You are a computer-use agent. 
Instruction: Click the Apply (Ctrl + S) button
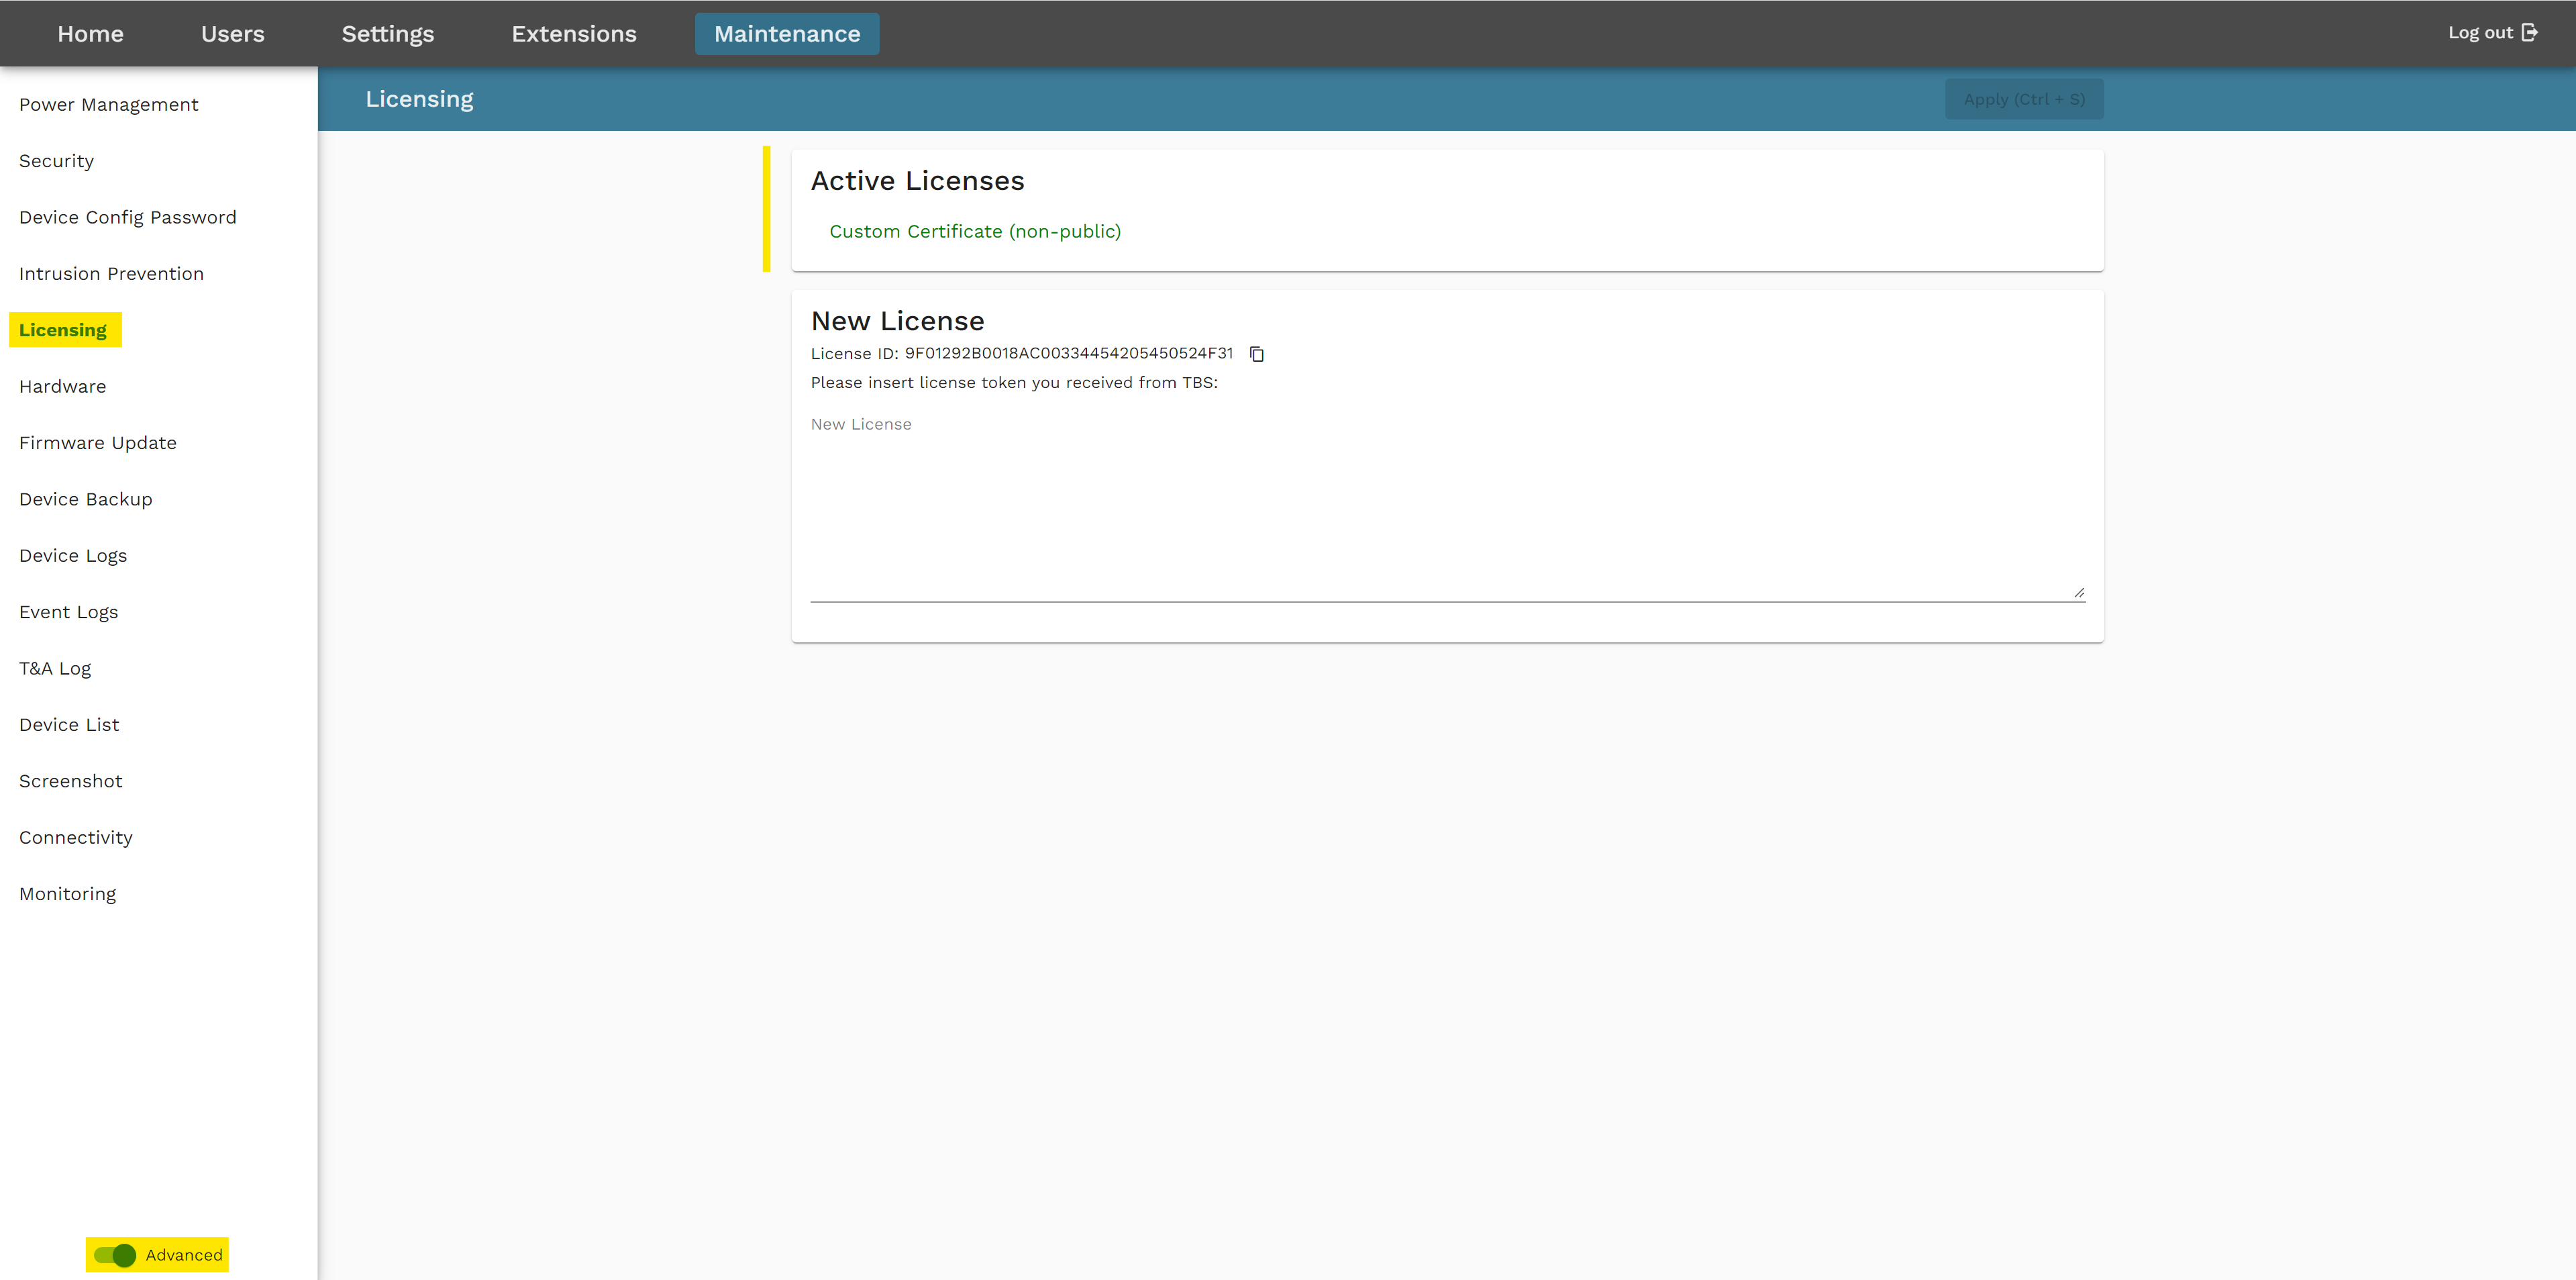click(x=2024, y=99)
